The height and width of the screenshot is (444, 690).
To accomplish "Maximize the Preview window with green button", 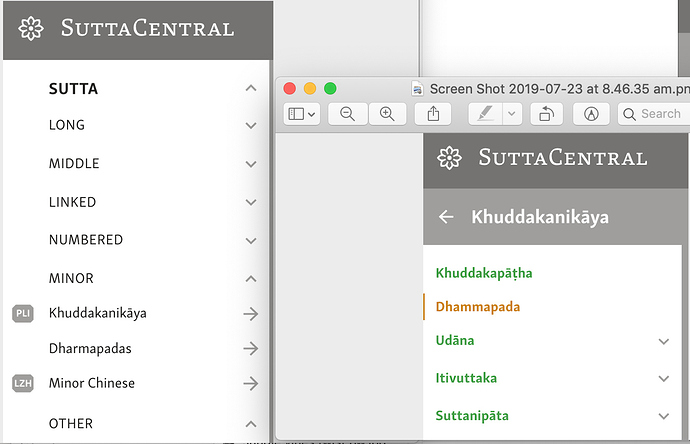I will point(330,88).
